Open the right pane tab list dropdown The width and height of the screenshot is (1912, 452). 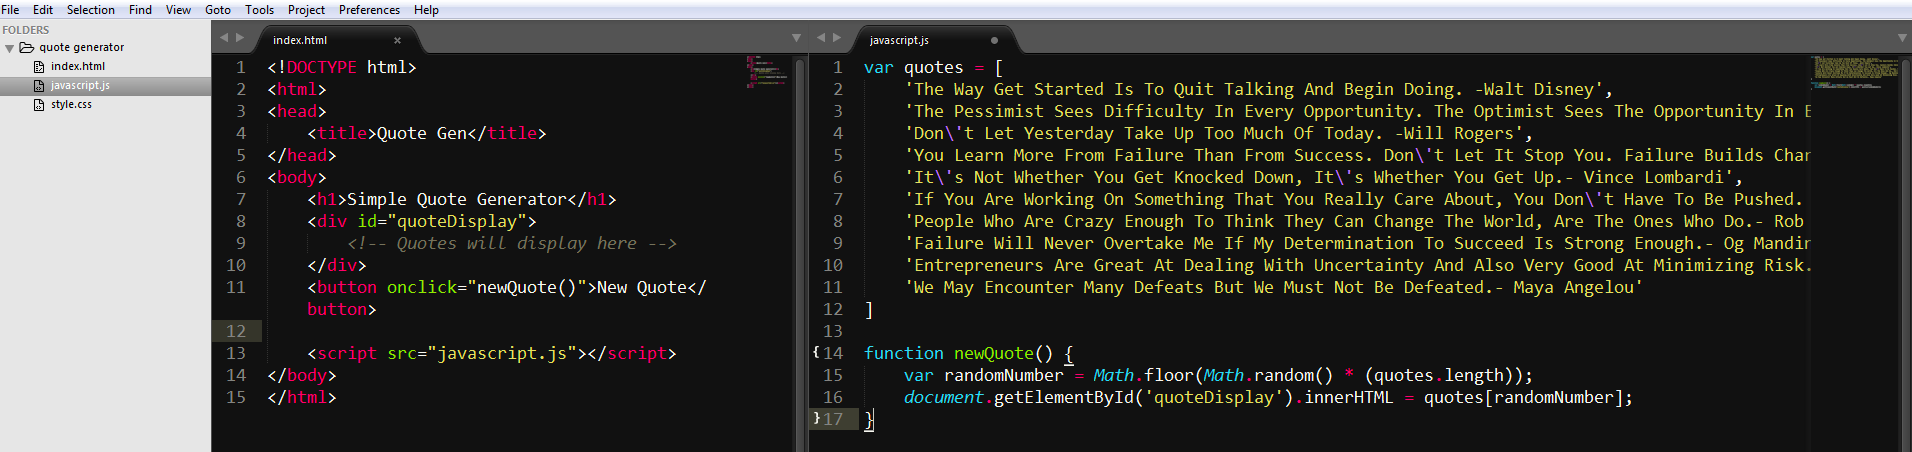(x=1903, y=38)
